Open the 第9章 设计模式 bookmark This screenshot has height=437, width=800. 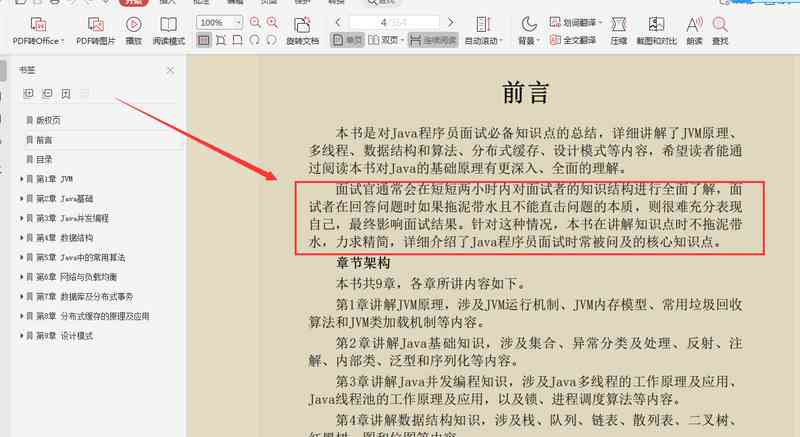pyautogui.click(x=64, y=336)
